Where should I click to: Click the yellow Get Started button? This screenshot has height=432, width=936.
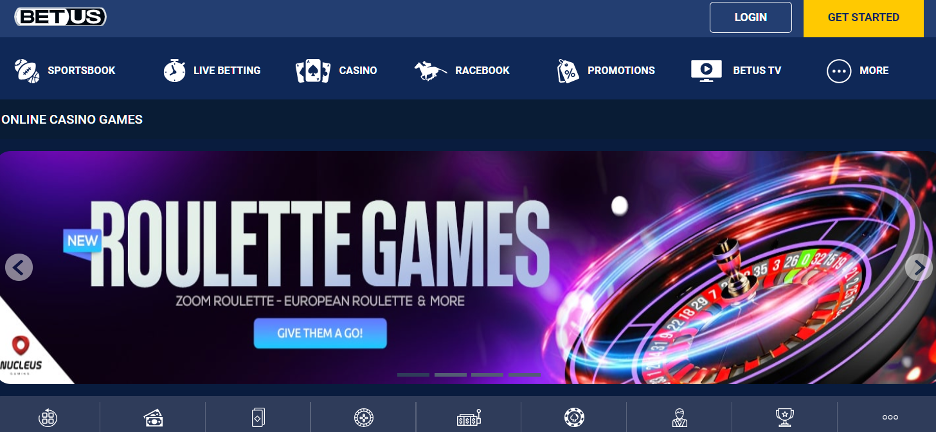[863, 18]
